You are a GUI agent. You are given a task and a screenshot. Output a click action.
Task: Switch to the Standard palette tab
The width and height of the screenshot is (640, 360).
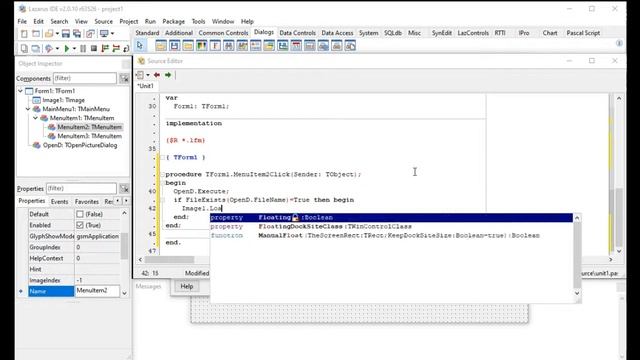coord(147,33)
